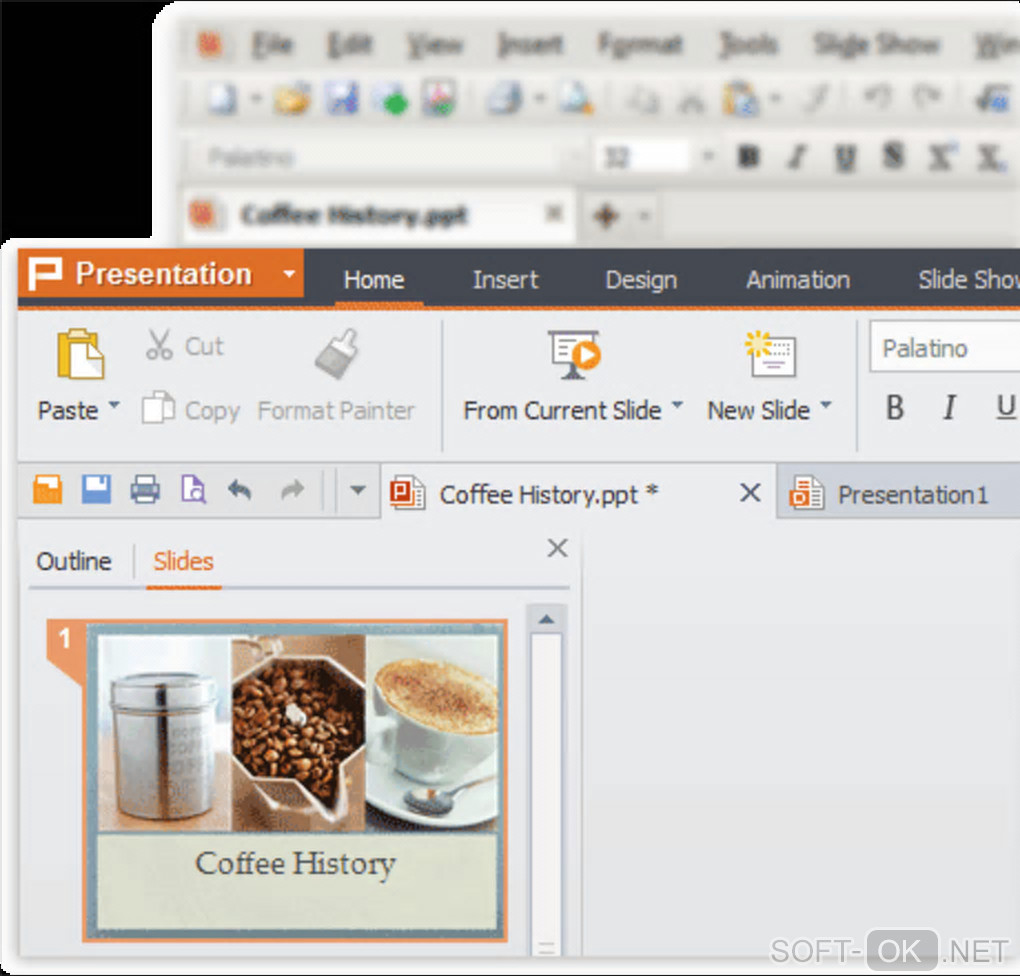Click Open folder icon in background toolbar
1020x976 pixels.
tap(292, 99)
